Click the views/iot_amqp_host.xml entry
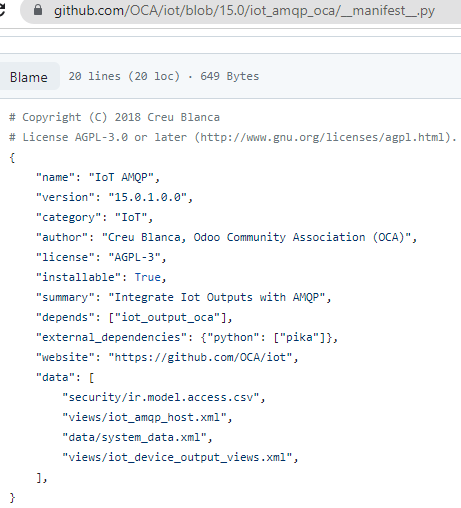This screenshot has height=508, width=461. [x=144, y=417]
